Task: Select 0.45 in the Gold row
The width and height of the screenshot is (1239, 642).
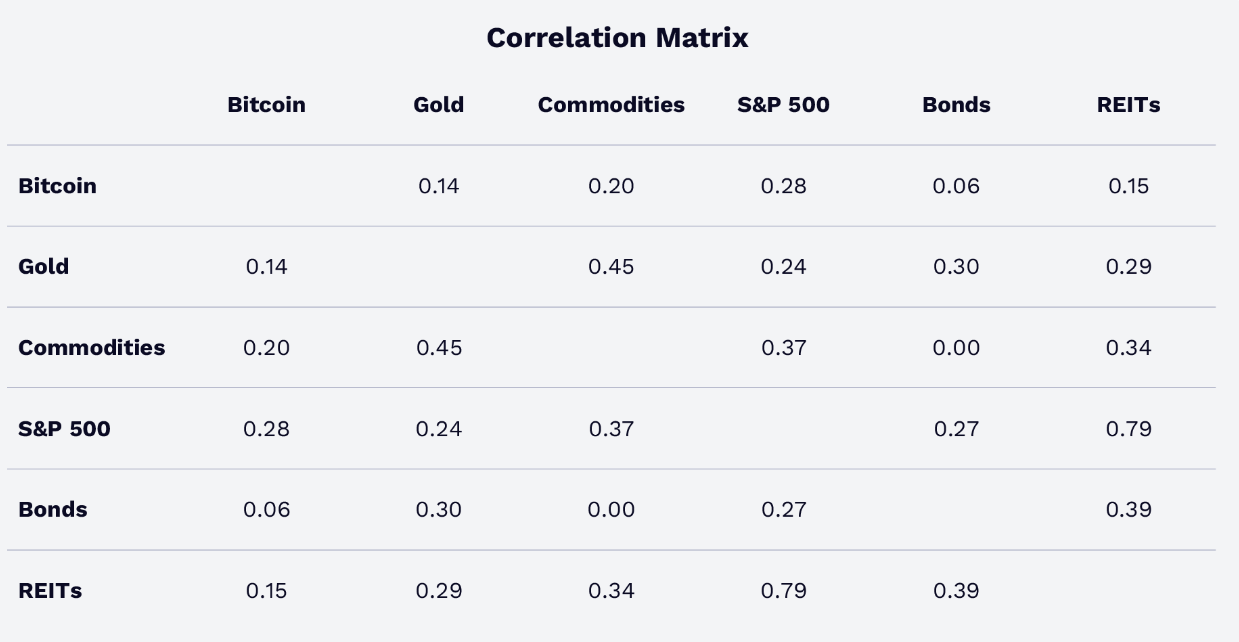Action: [x=611, y=267]
